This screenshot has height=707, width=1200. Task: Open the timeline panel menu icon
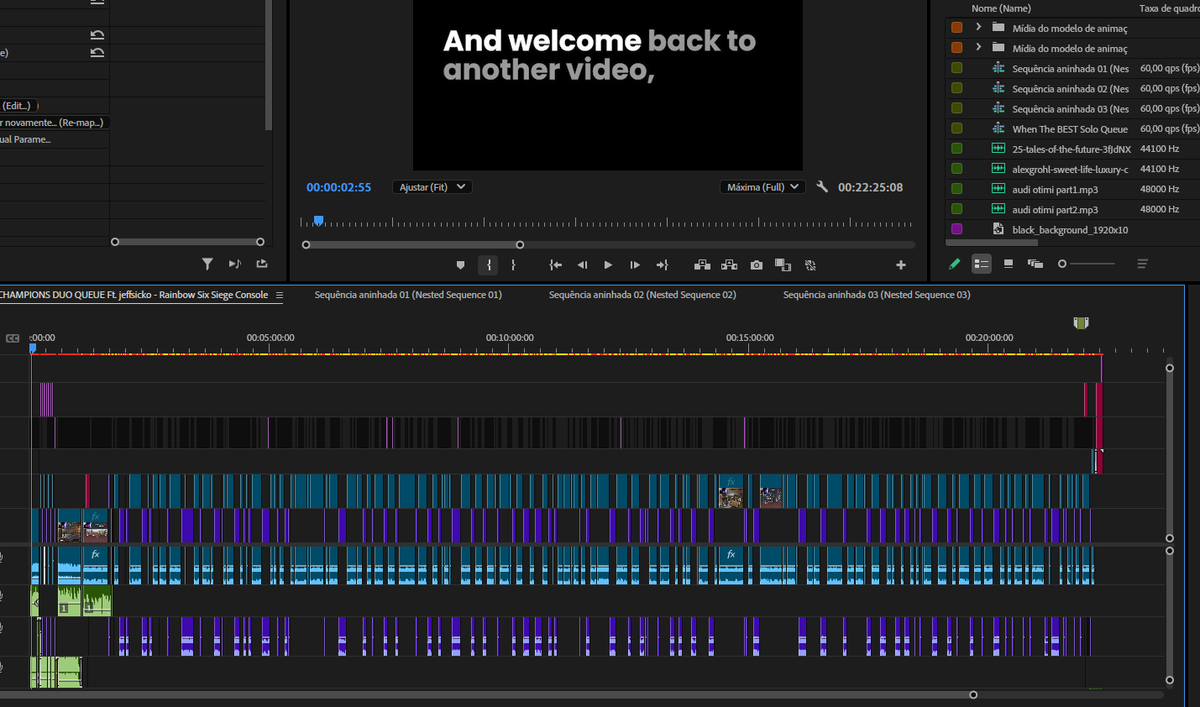coord(280,295)
